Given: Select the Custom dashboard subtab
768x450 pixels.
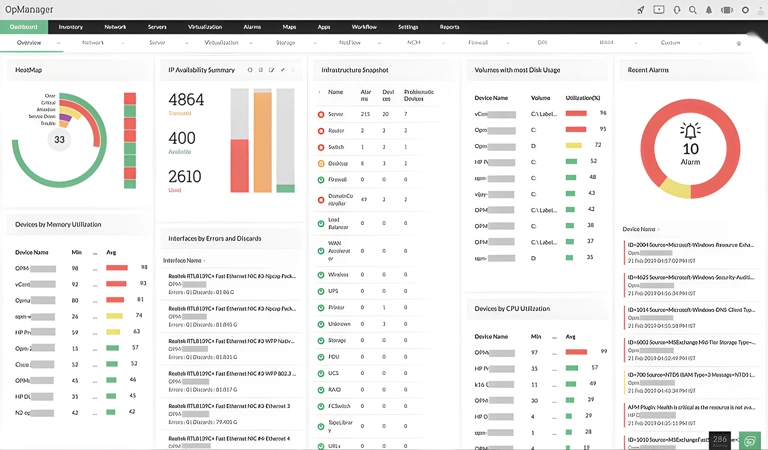Looking at the screenshot, I should pyautogui.click(x=670, y=43).
